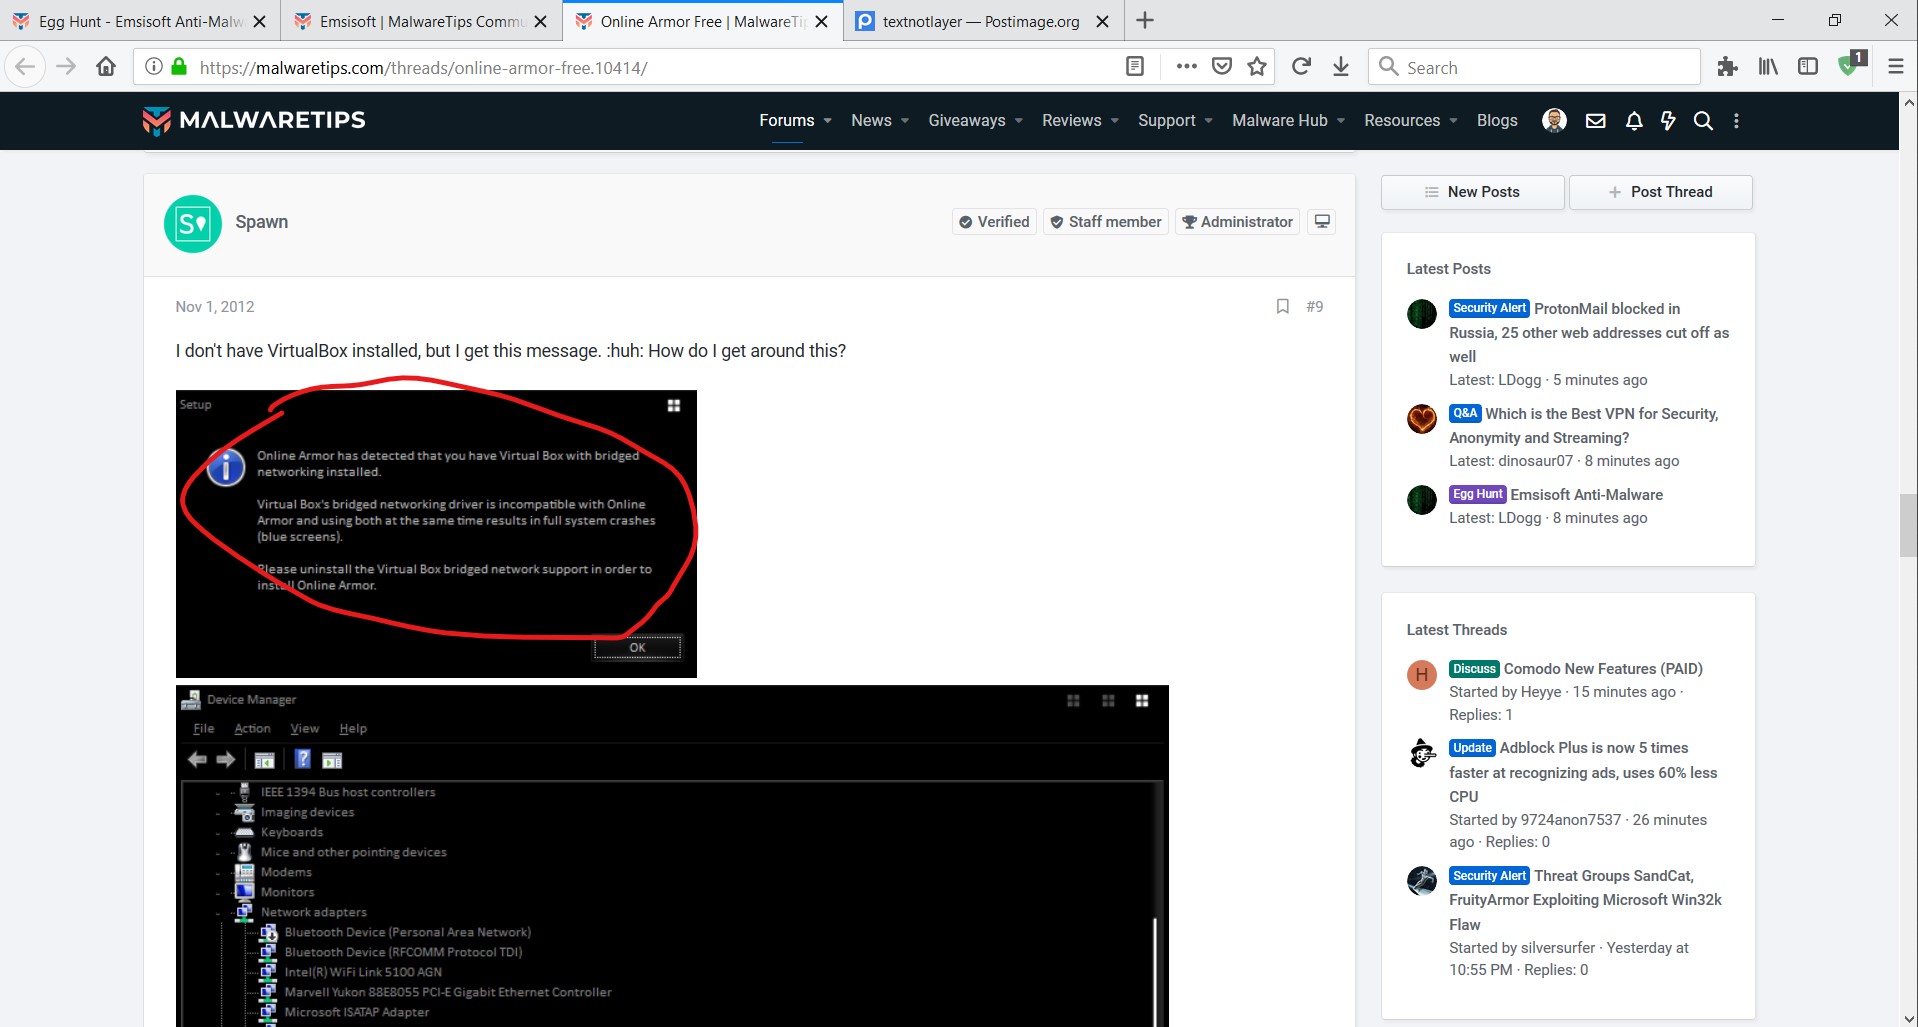This screenshot has height=1027, width=1918.
Task: Click the MalwareTips logo
Action: coord(254,120)
